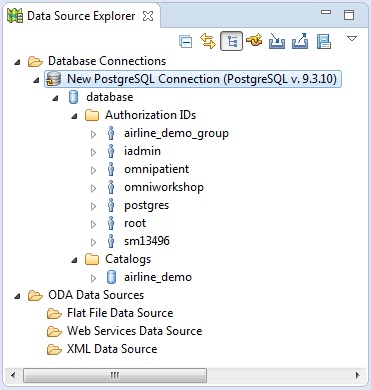Expand the airline_demo catalog

94,278
